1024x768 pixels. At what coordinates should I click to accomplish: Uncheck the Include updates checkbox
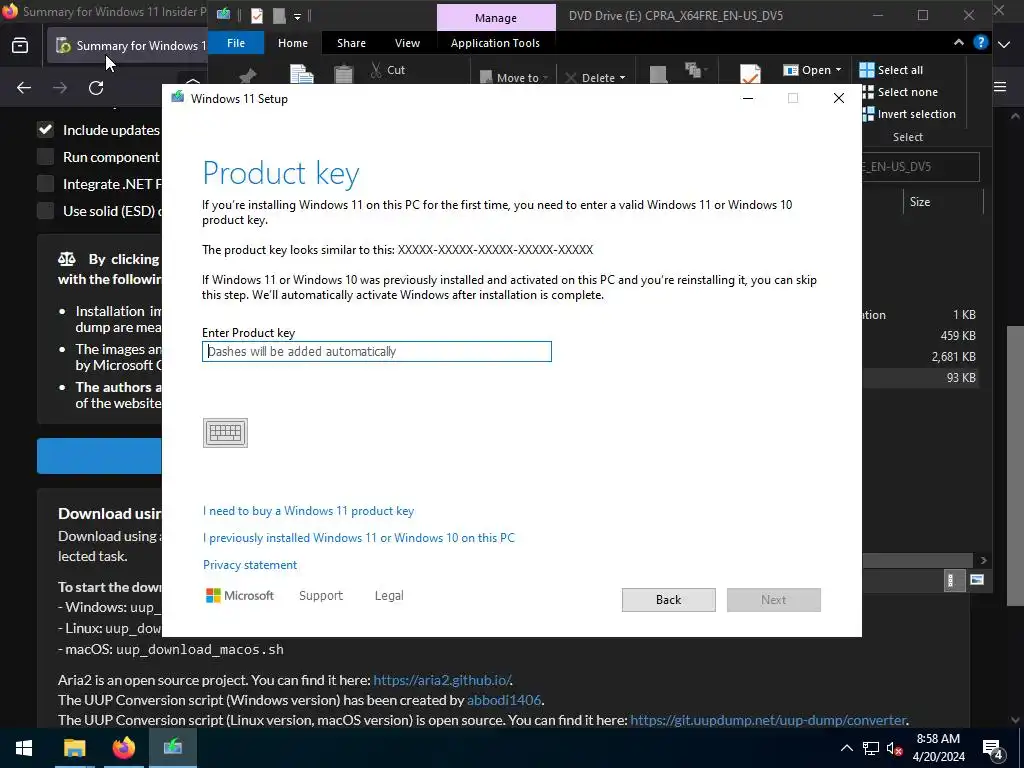tap(45, 130)
